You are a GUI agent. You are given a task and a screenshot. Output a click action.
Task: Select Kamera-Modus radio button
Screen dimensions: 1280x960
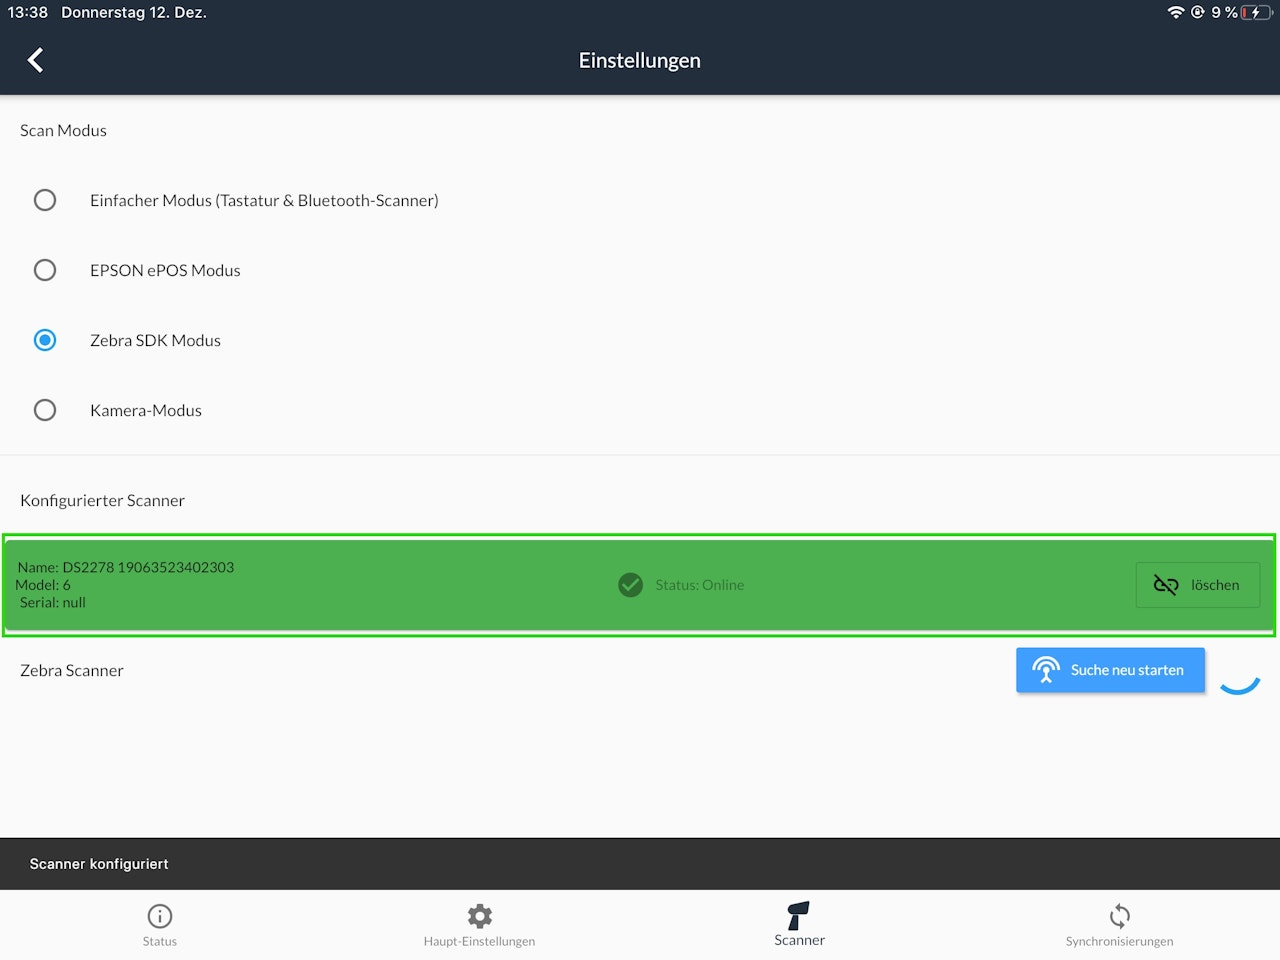tap(45, 410)
